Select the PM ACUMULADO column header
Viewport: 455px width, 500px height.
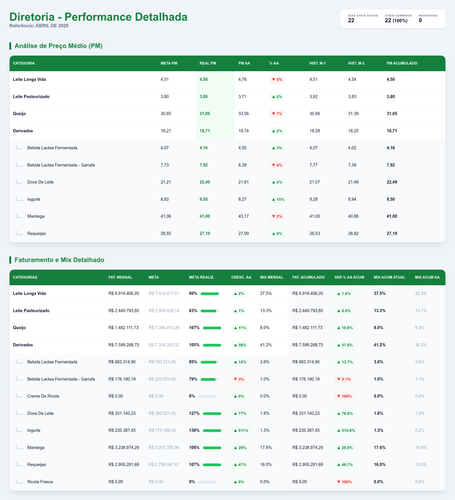point(402,63)
